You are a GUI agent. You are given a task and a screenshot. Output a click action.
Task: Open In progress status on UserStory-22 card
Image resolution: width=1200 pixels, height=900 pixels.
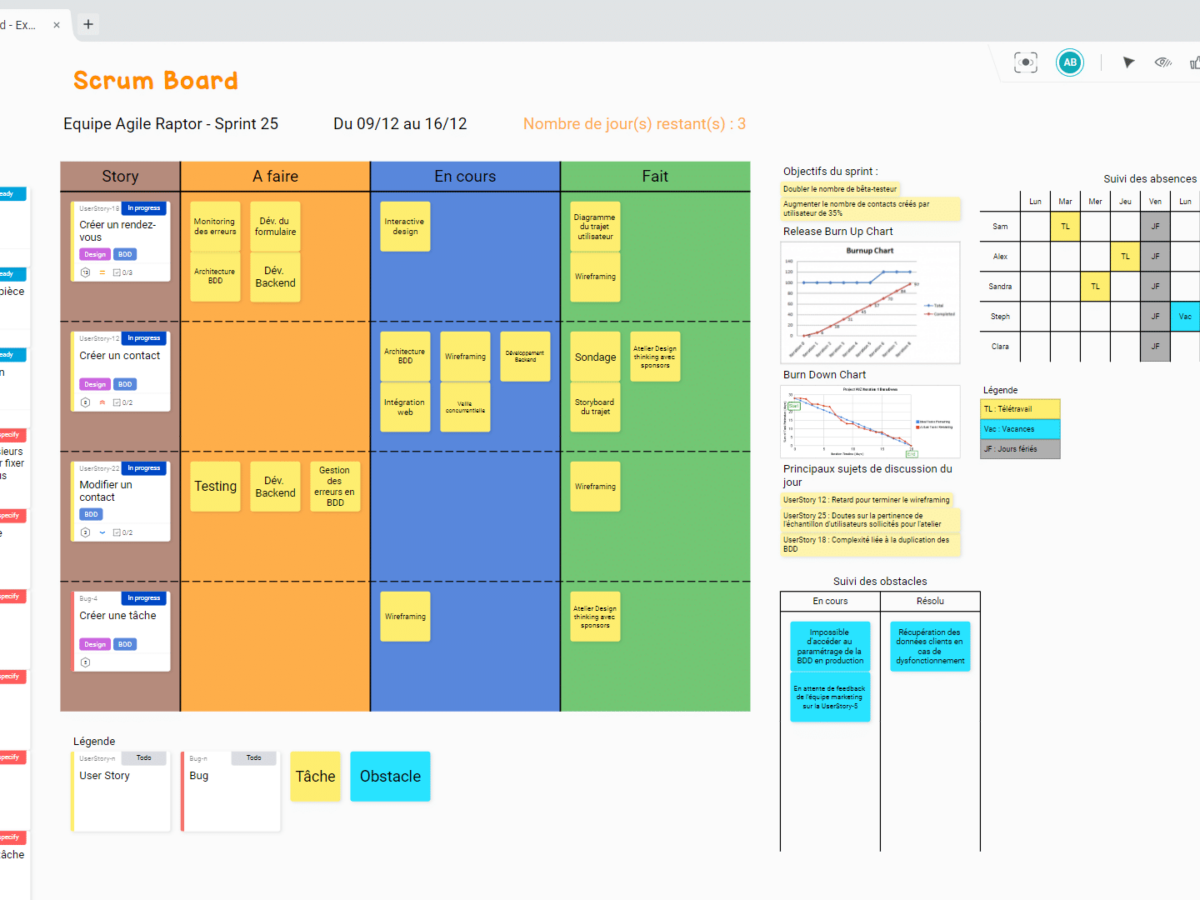pyautogui.click(x=144, y=468)
